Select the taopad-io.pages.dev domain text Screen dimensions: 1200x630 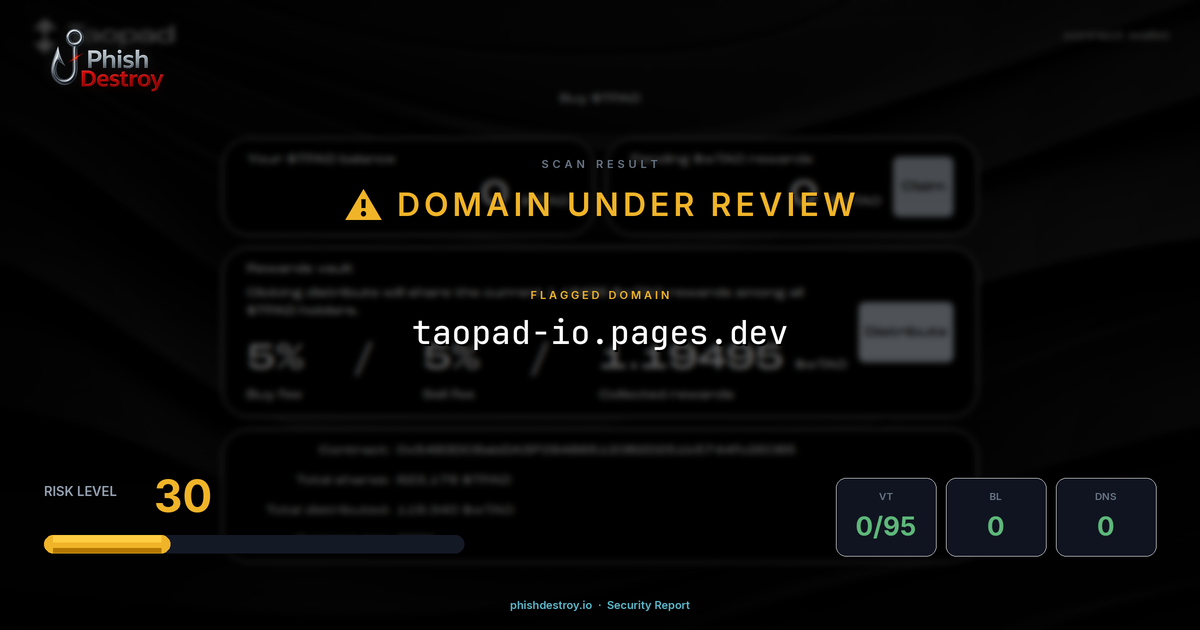(600, 332)
